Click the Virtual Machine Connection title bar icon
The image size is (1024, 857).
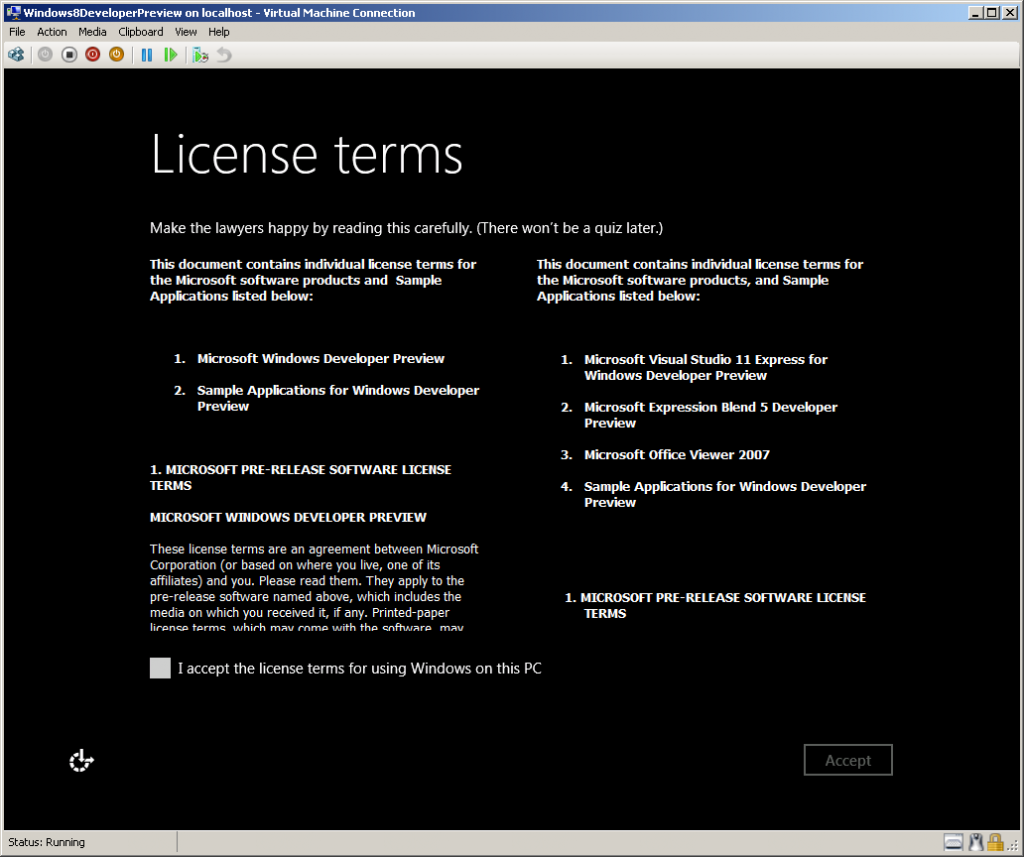pos(13,12)
